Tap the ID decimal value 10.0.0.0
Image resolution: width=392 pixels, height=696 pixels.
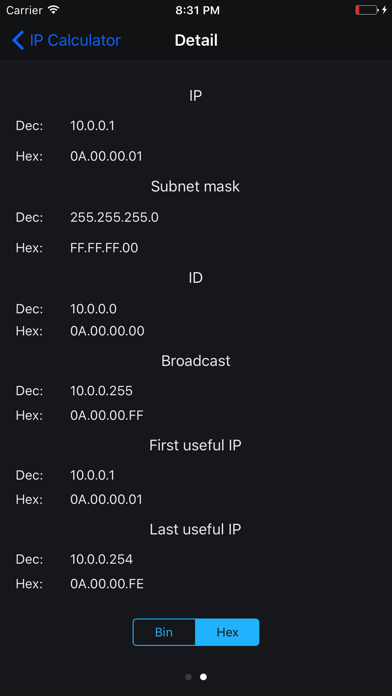(94, 309)
